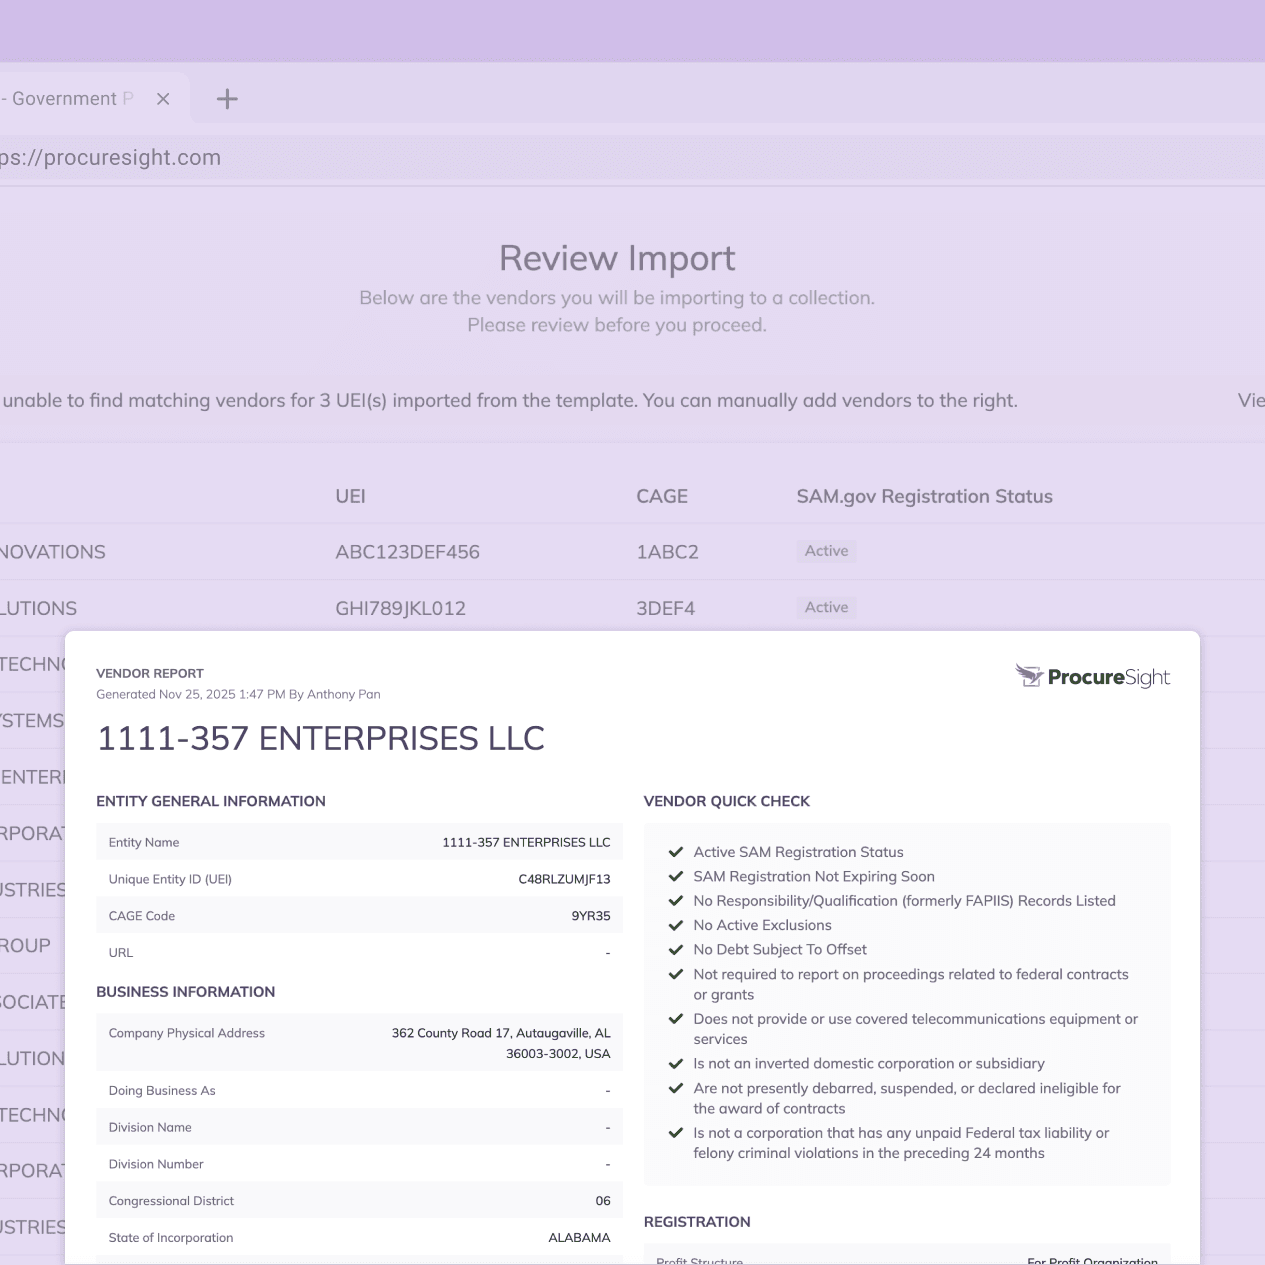Sort by the CAGE column header
1265x1265 pixels.
pyautogui.click(x=661, y=497)
